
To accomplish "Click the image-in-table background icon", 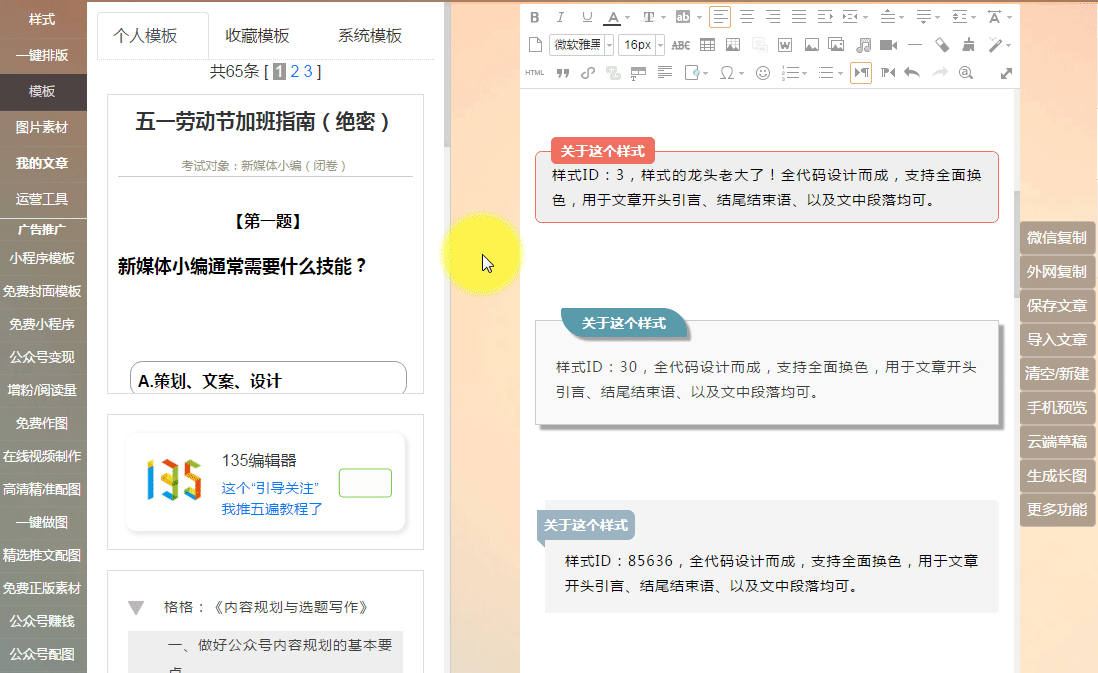I will click(x=732, y=46).
